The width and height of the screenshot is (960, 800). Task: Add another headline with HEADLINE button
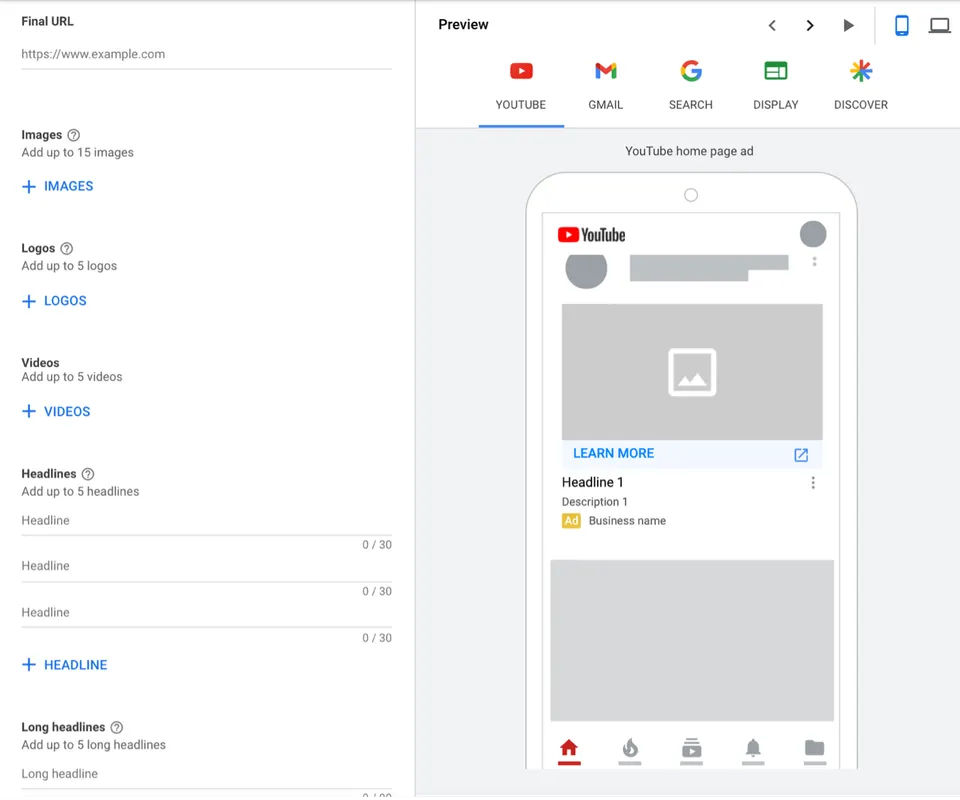point(64,665)
